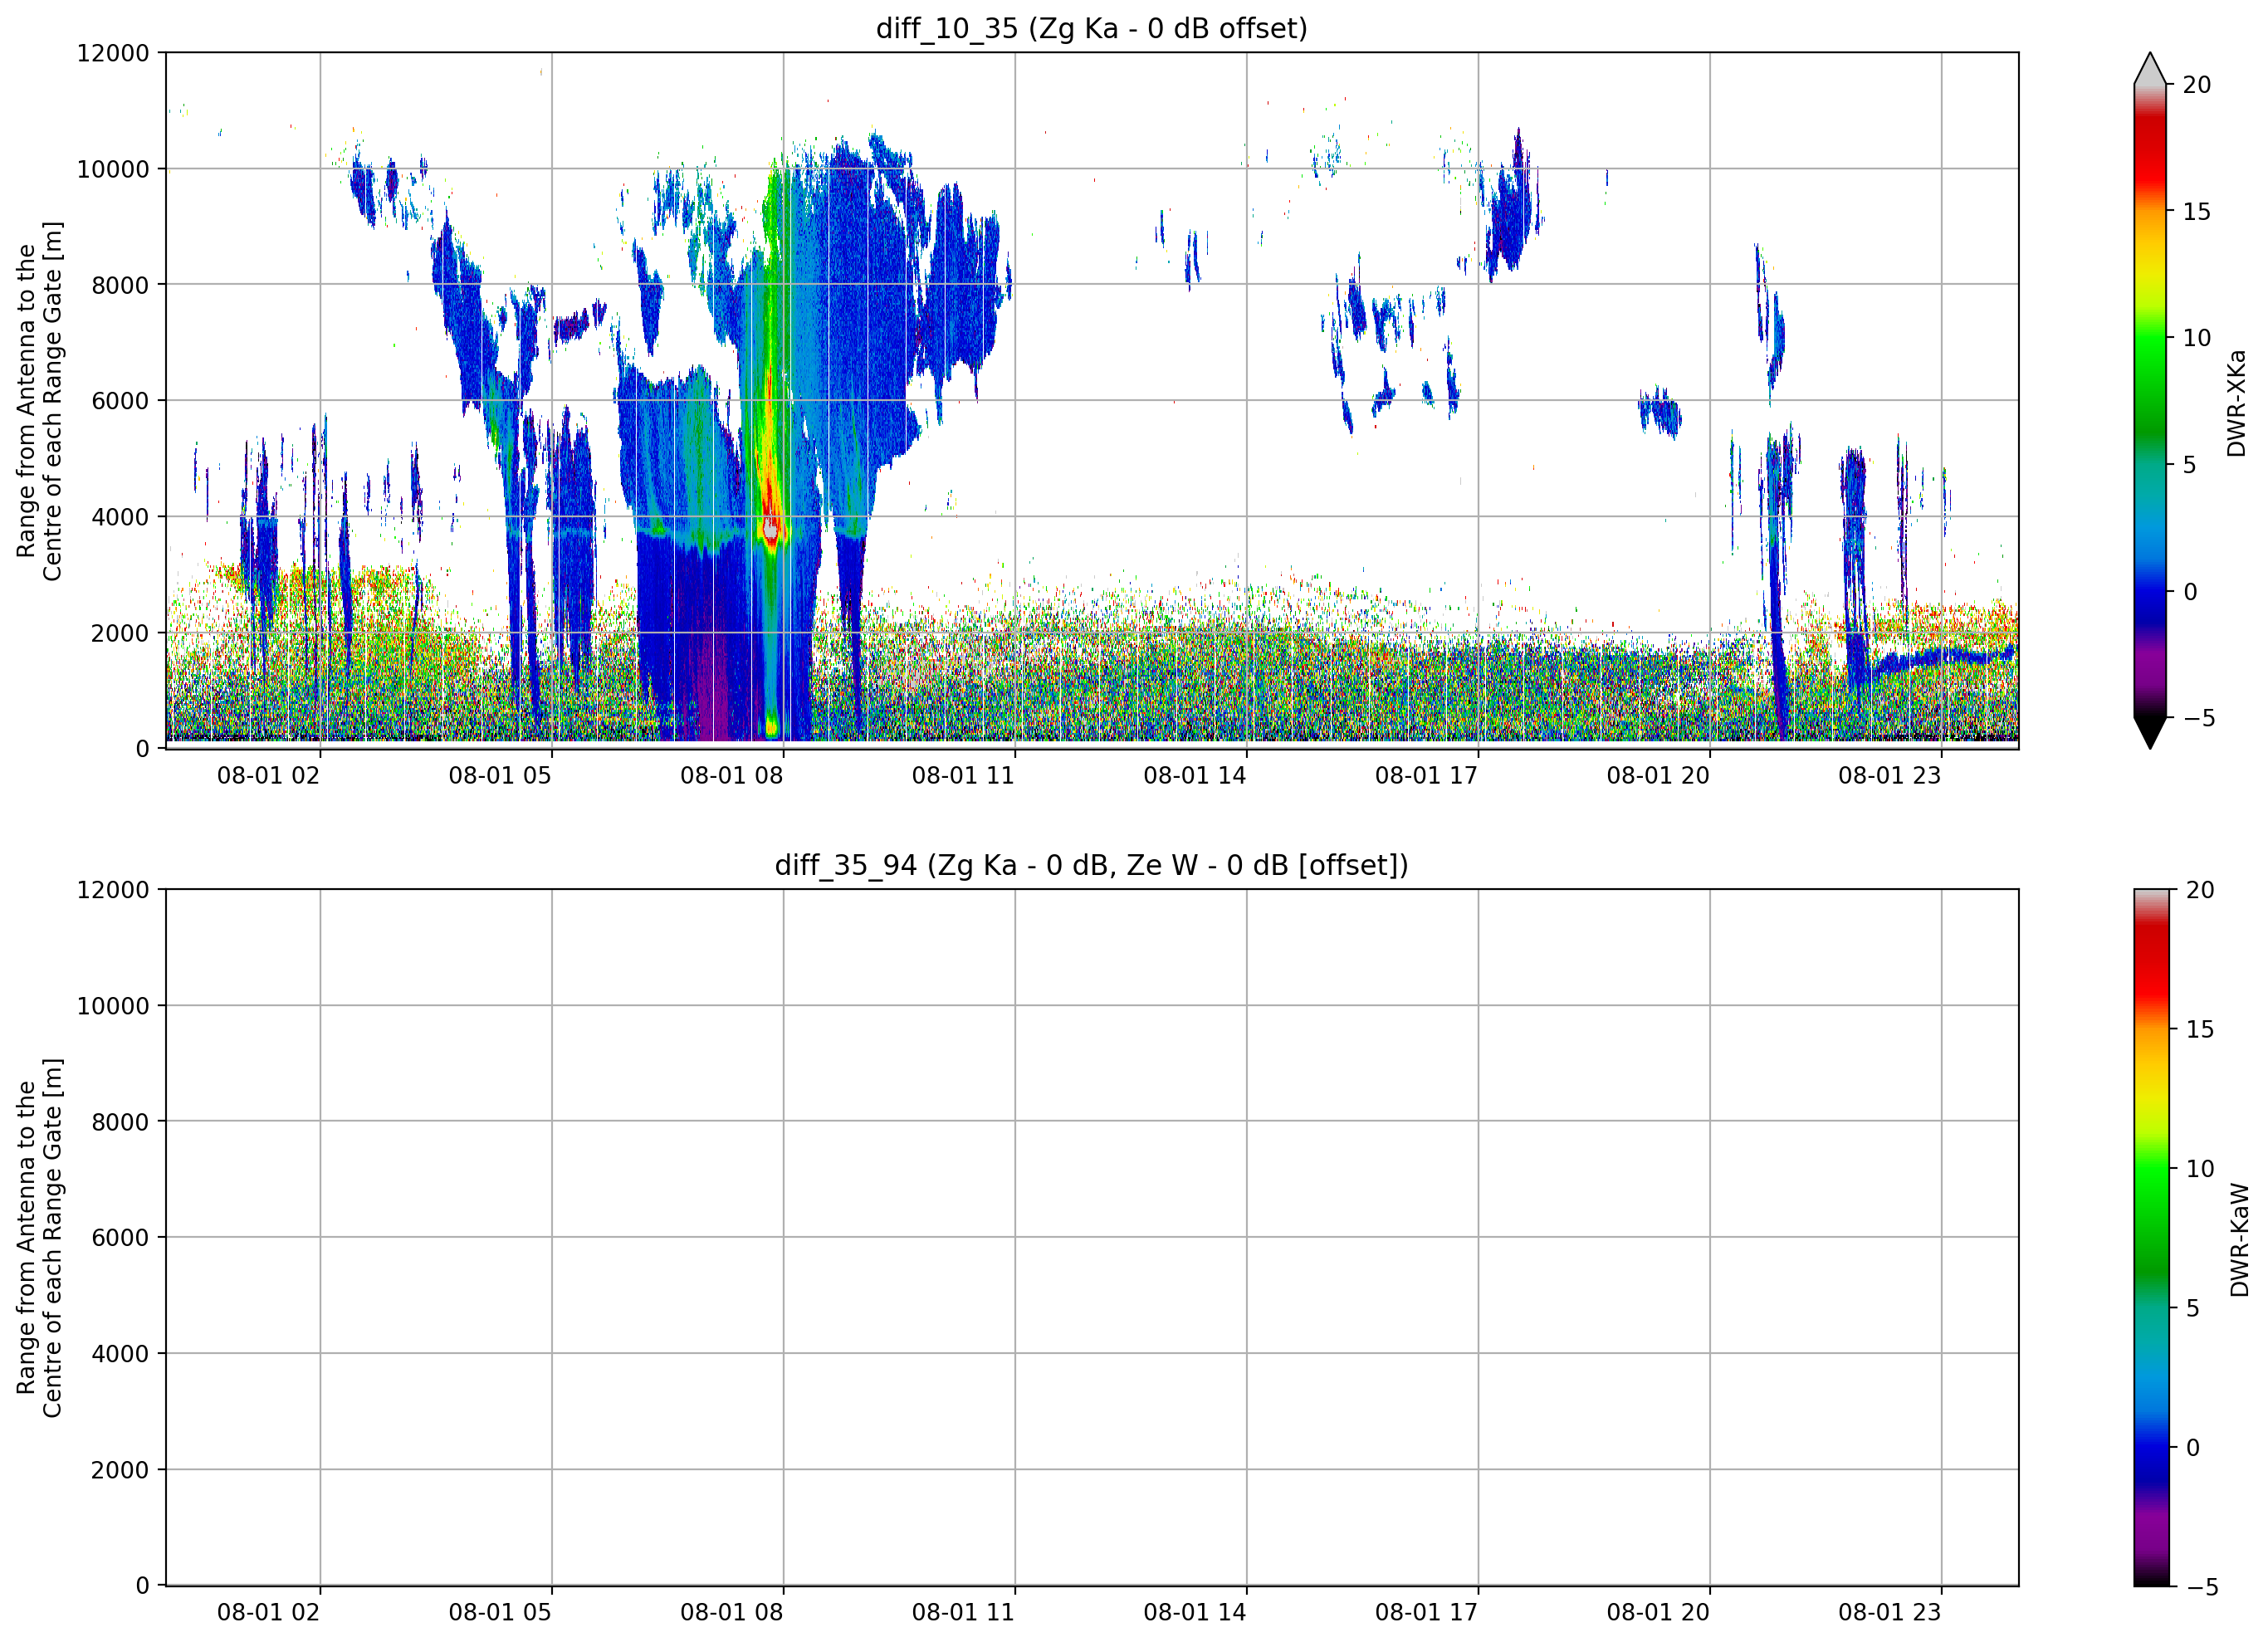Click the 'DWR-KaW' colorbar label
Image resolution: width=2268 pixels, height=1642 pixels.
pyautogui.click(x=2239, y=1240)
